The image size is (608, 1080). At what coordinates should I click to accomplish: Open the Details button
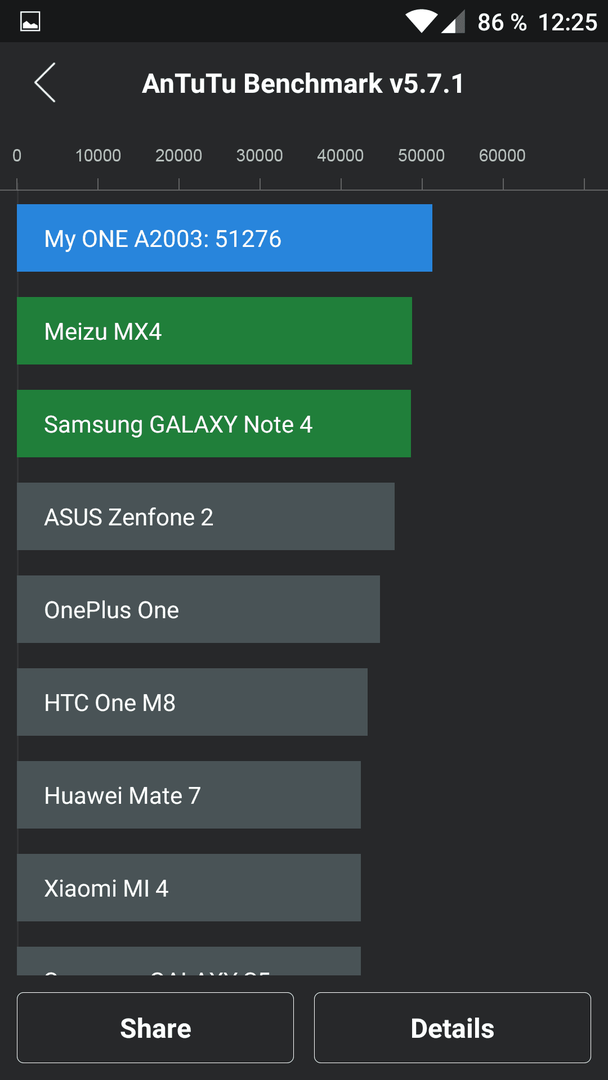pyautogui.click(x=452, y=1028)
